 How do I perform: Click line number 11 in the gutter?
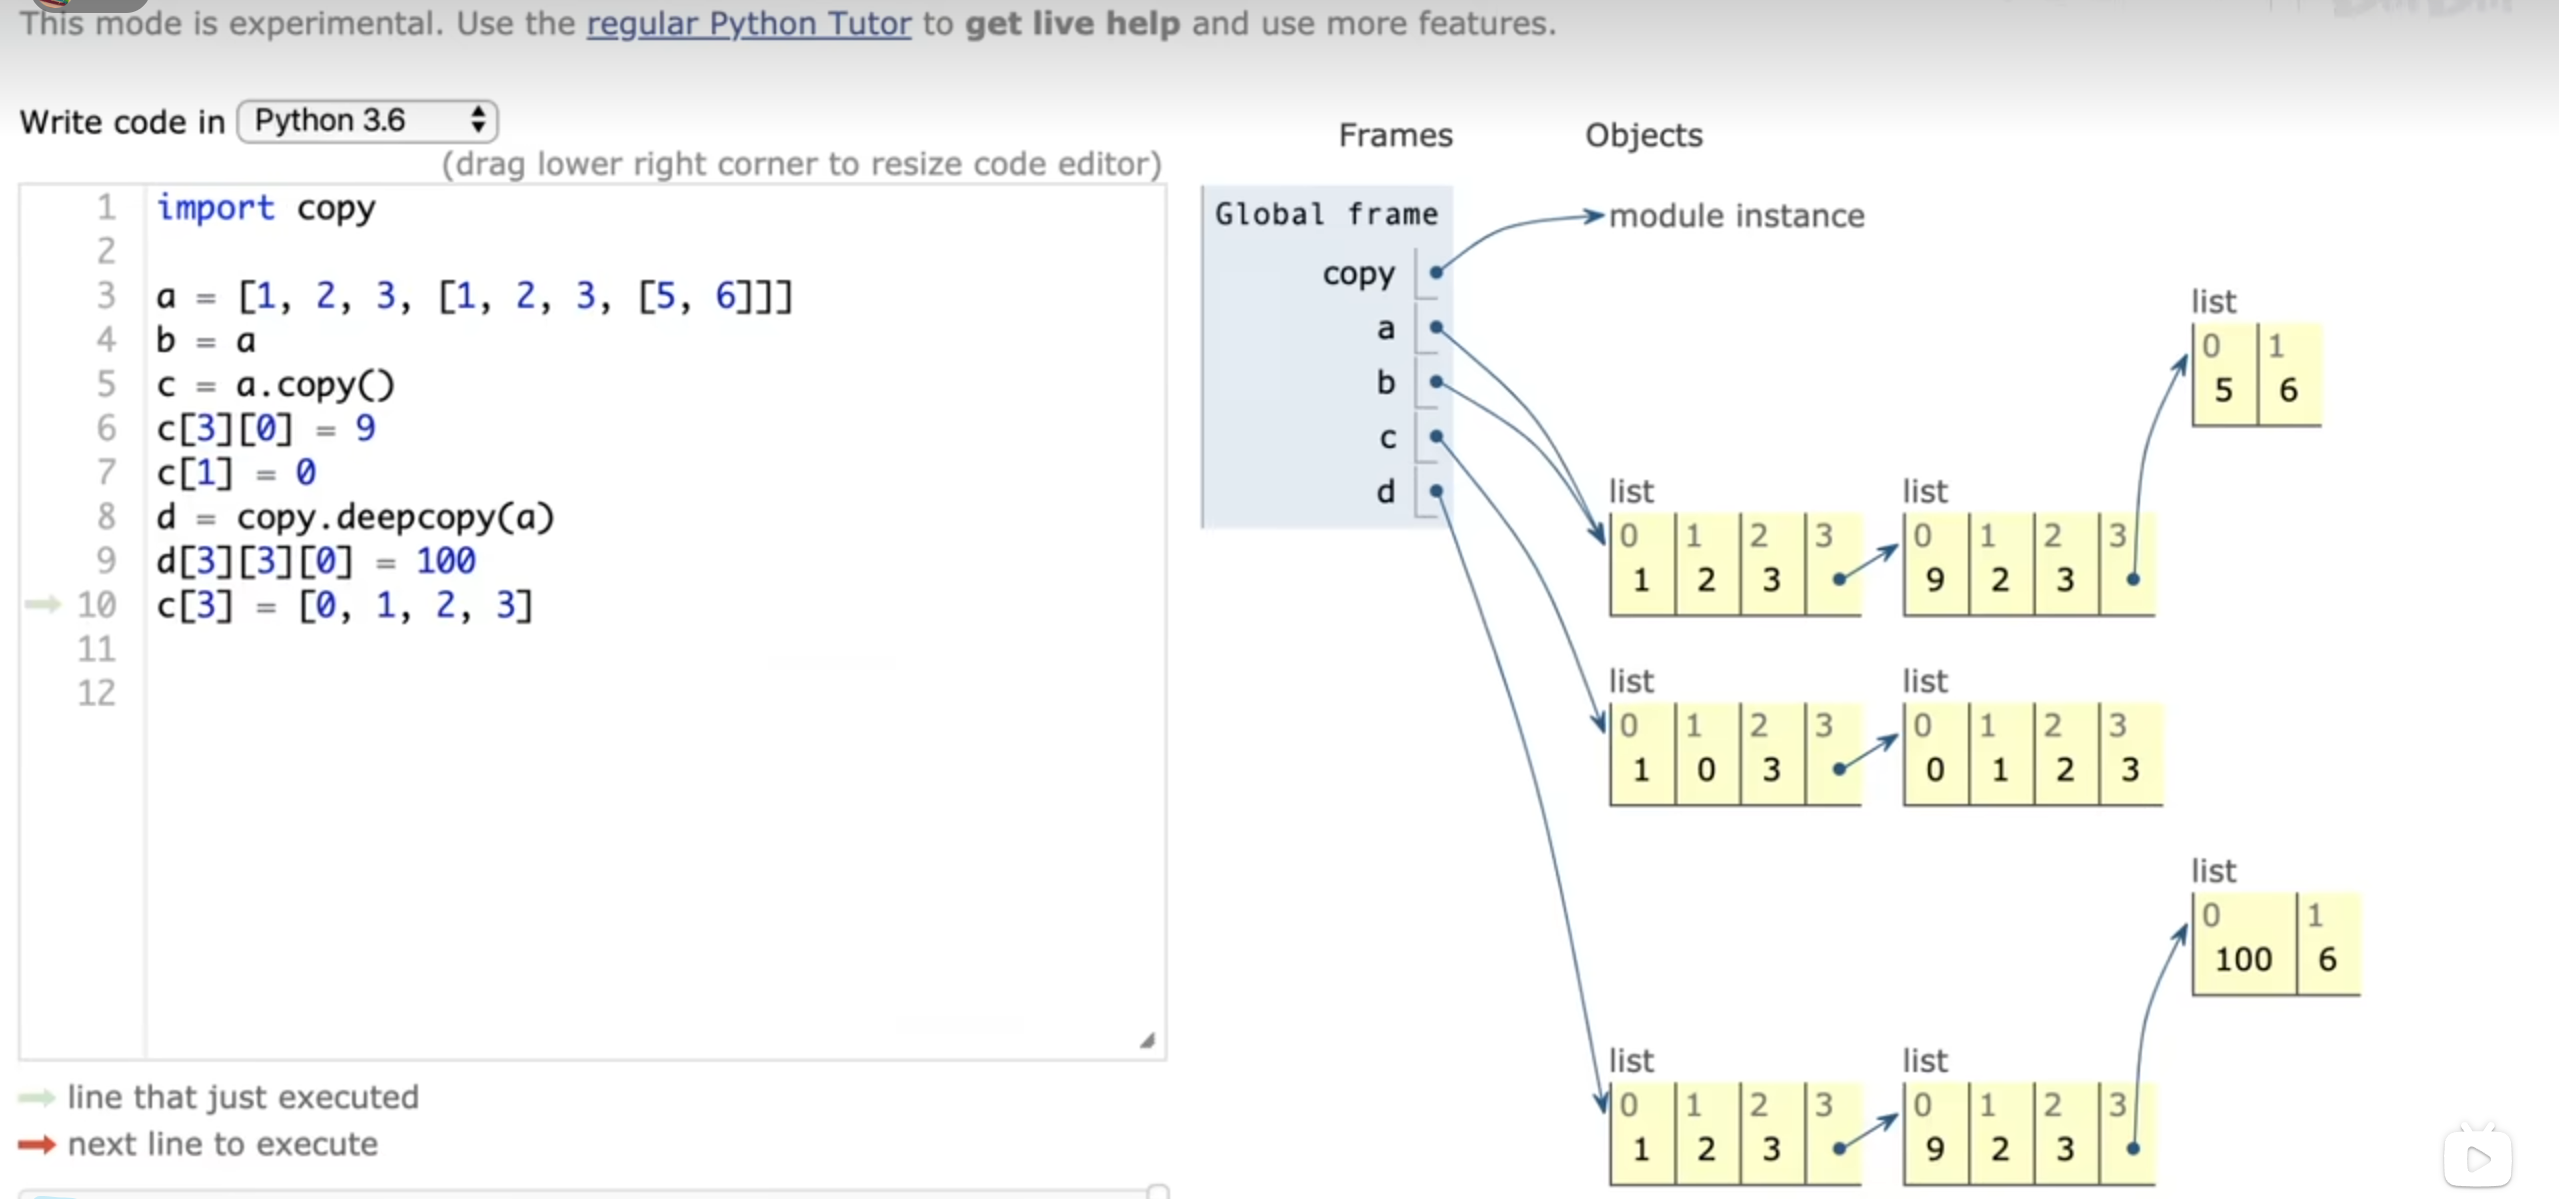pyautogui.click(x=97, y=649)
